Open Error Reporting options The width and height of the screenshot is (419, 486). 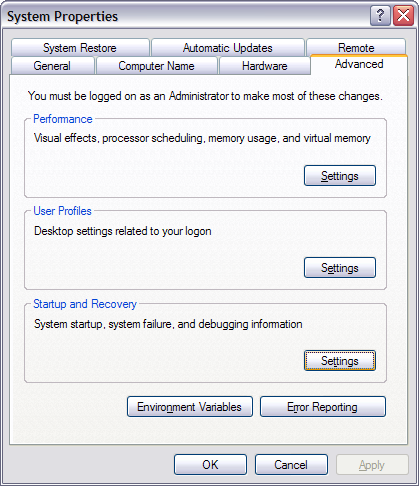323,407
